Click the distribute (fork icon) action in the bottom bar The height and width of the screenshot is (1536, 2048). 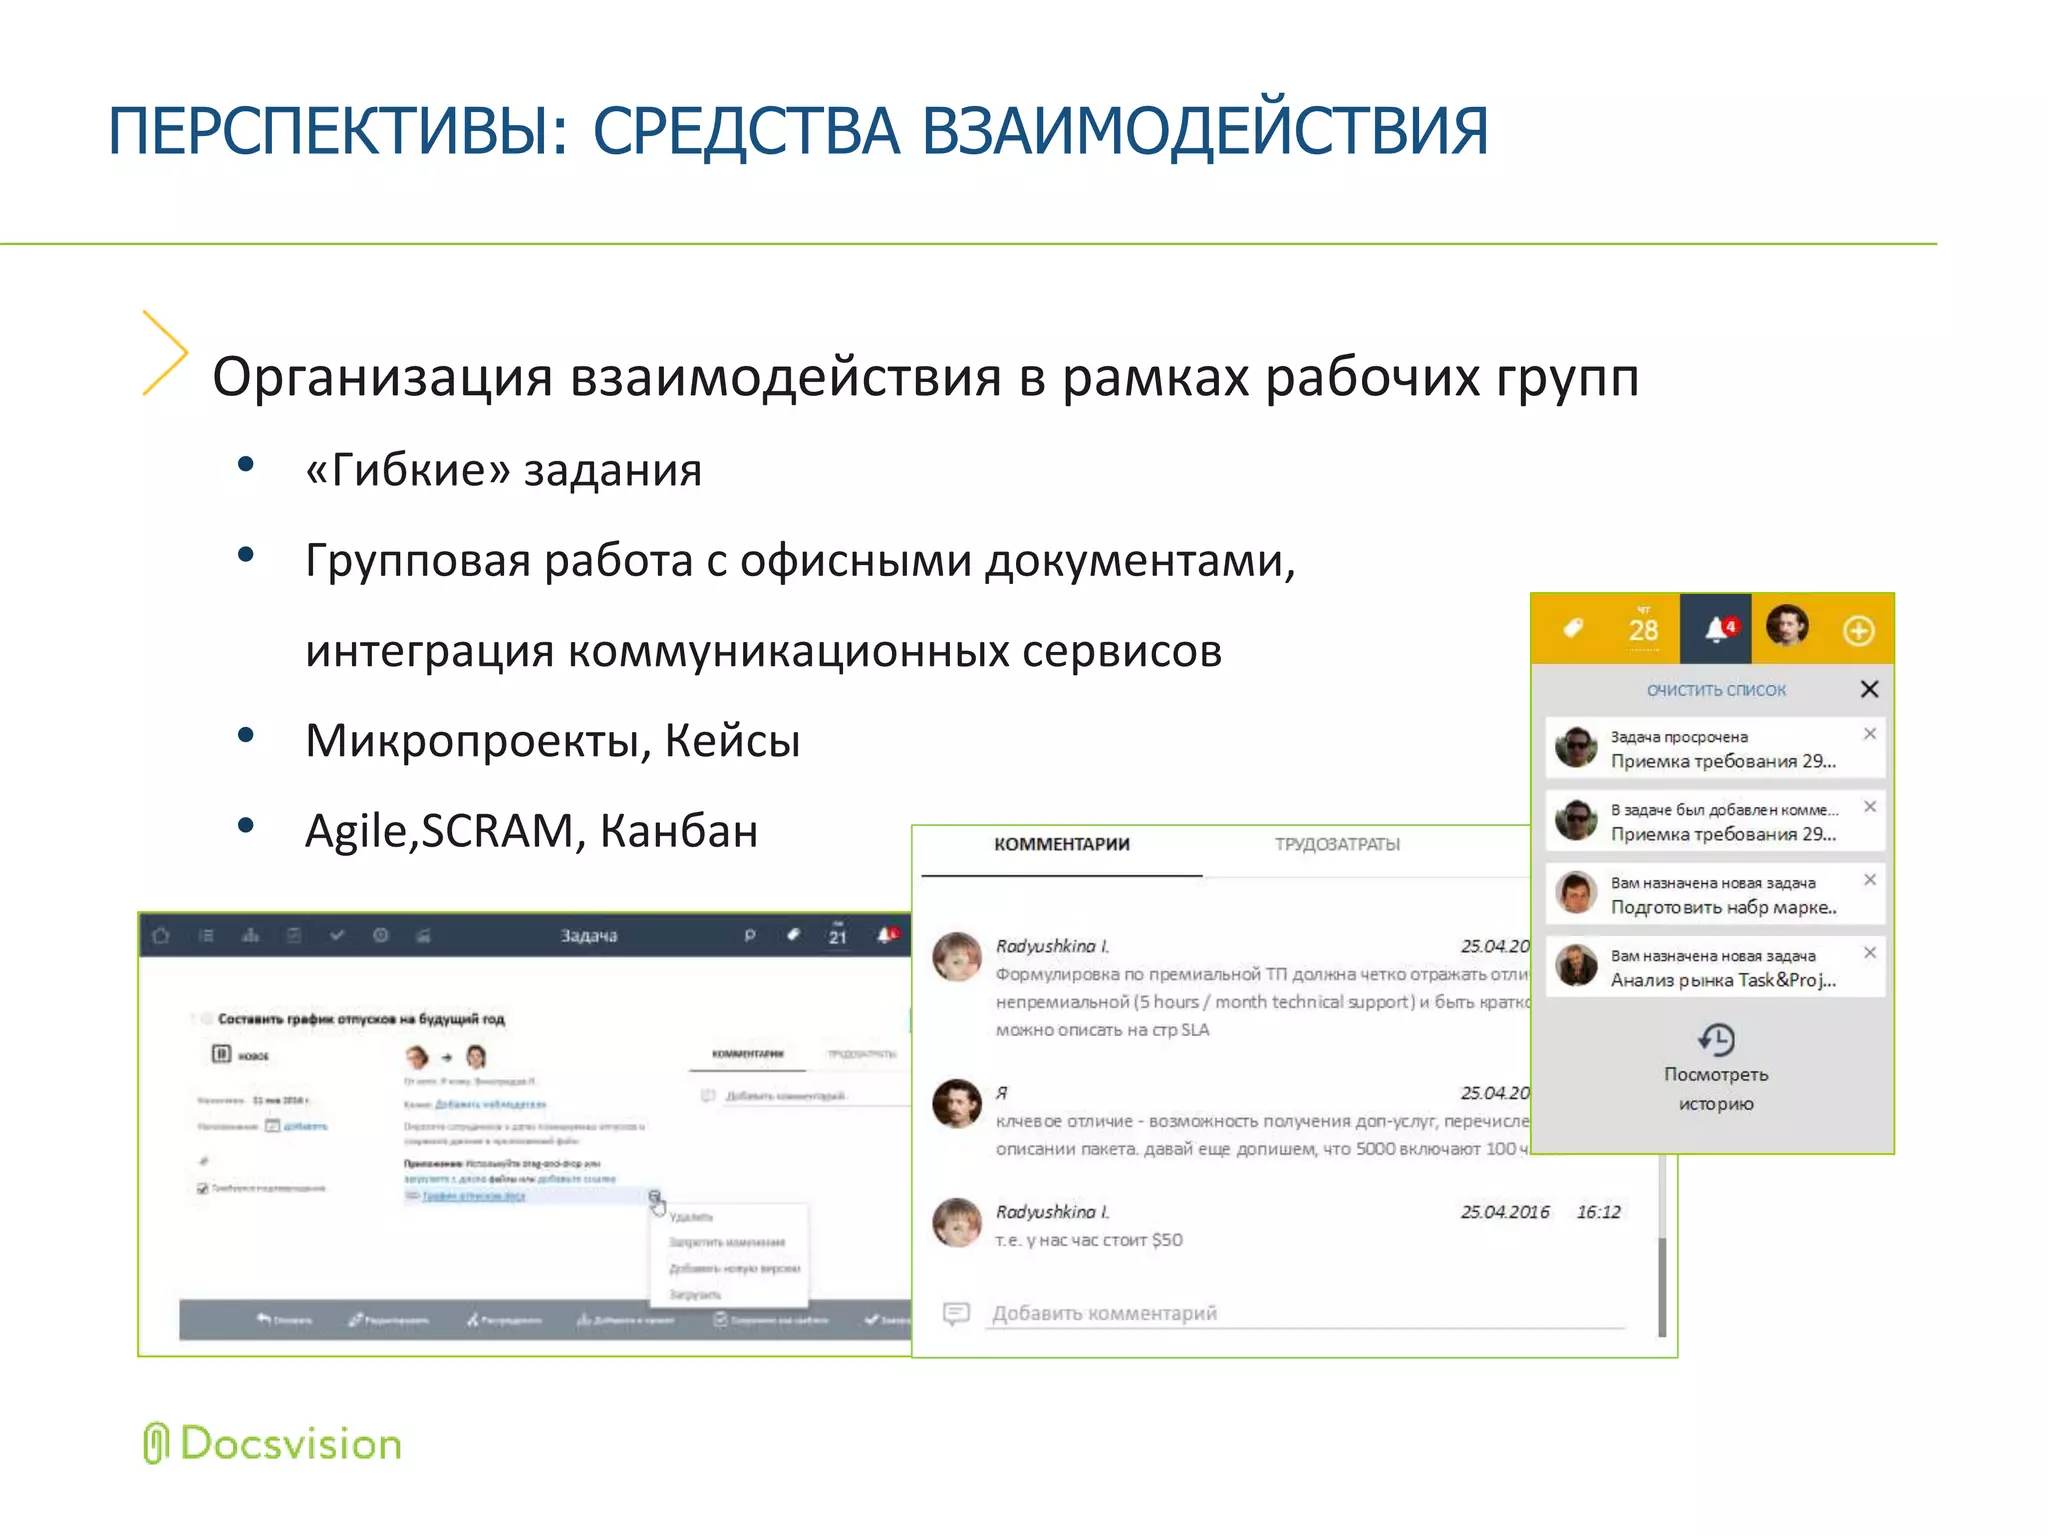pyautogui.click(x=504, y=1320)
